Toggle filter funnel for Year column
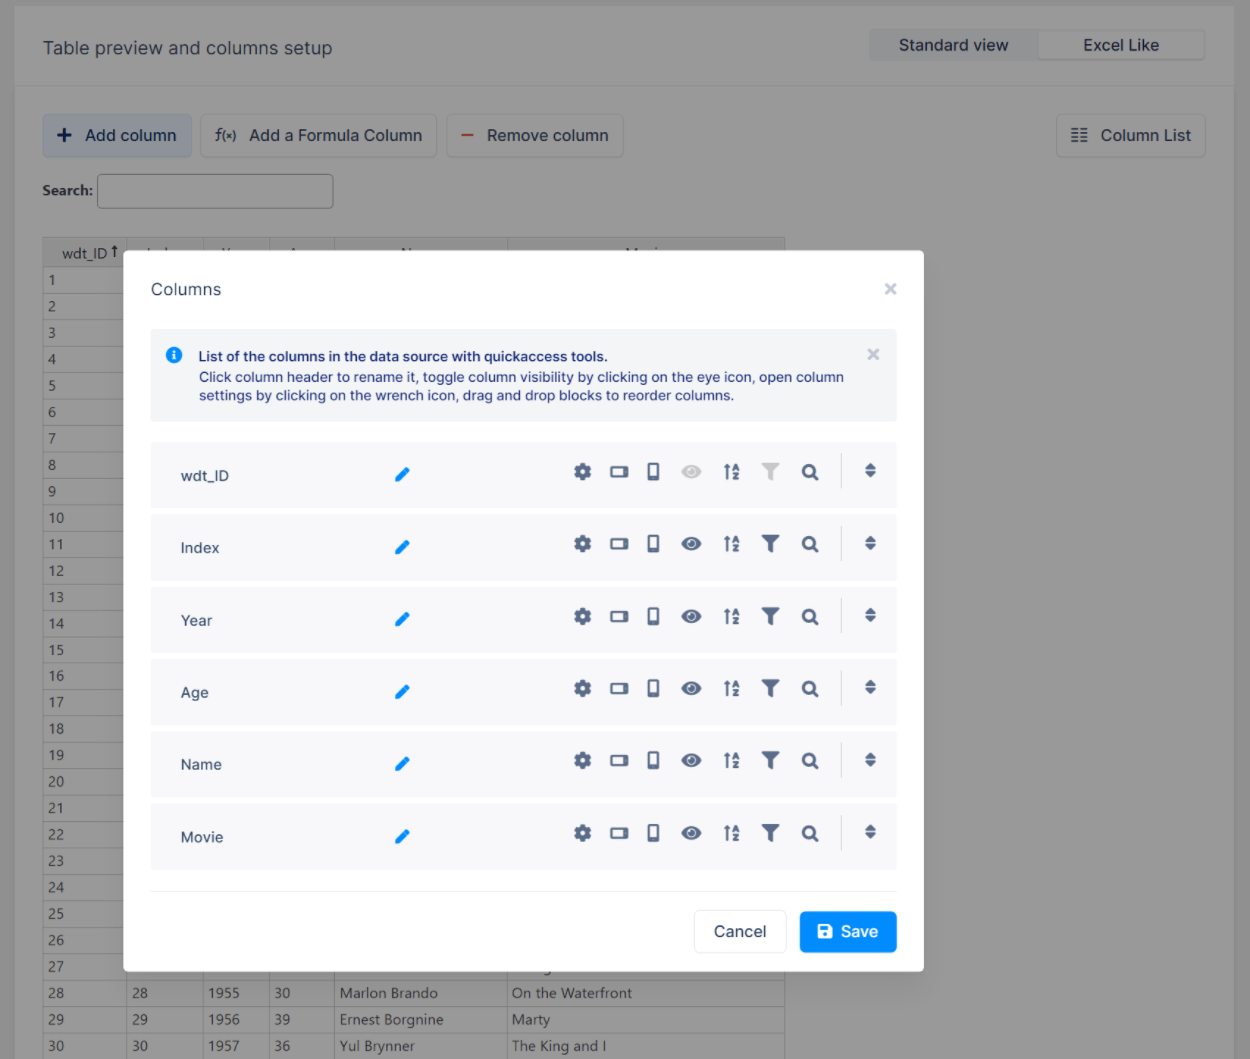Screen dimensions: 1250x1059 click(770, 616)
